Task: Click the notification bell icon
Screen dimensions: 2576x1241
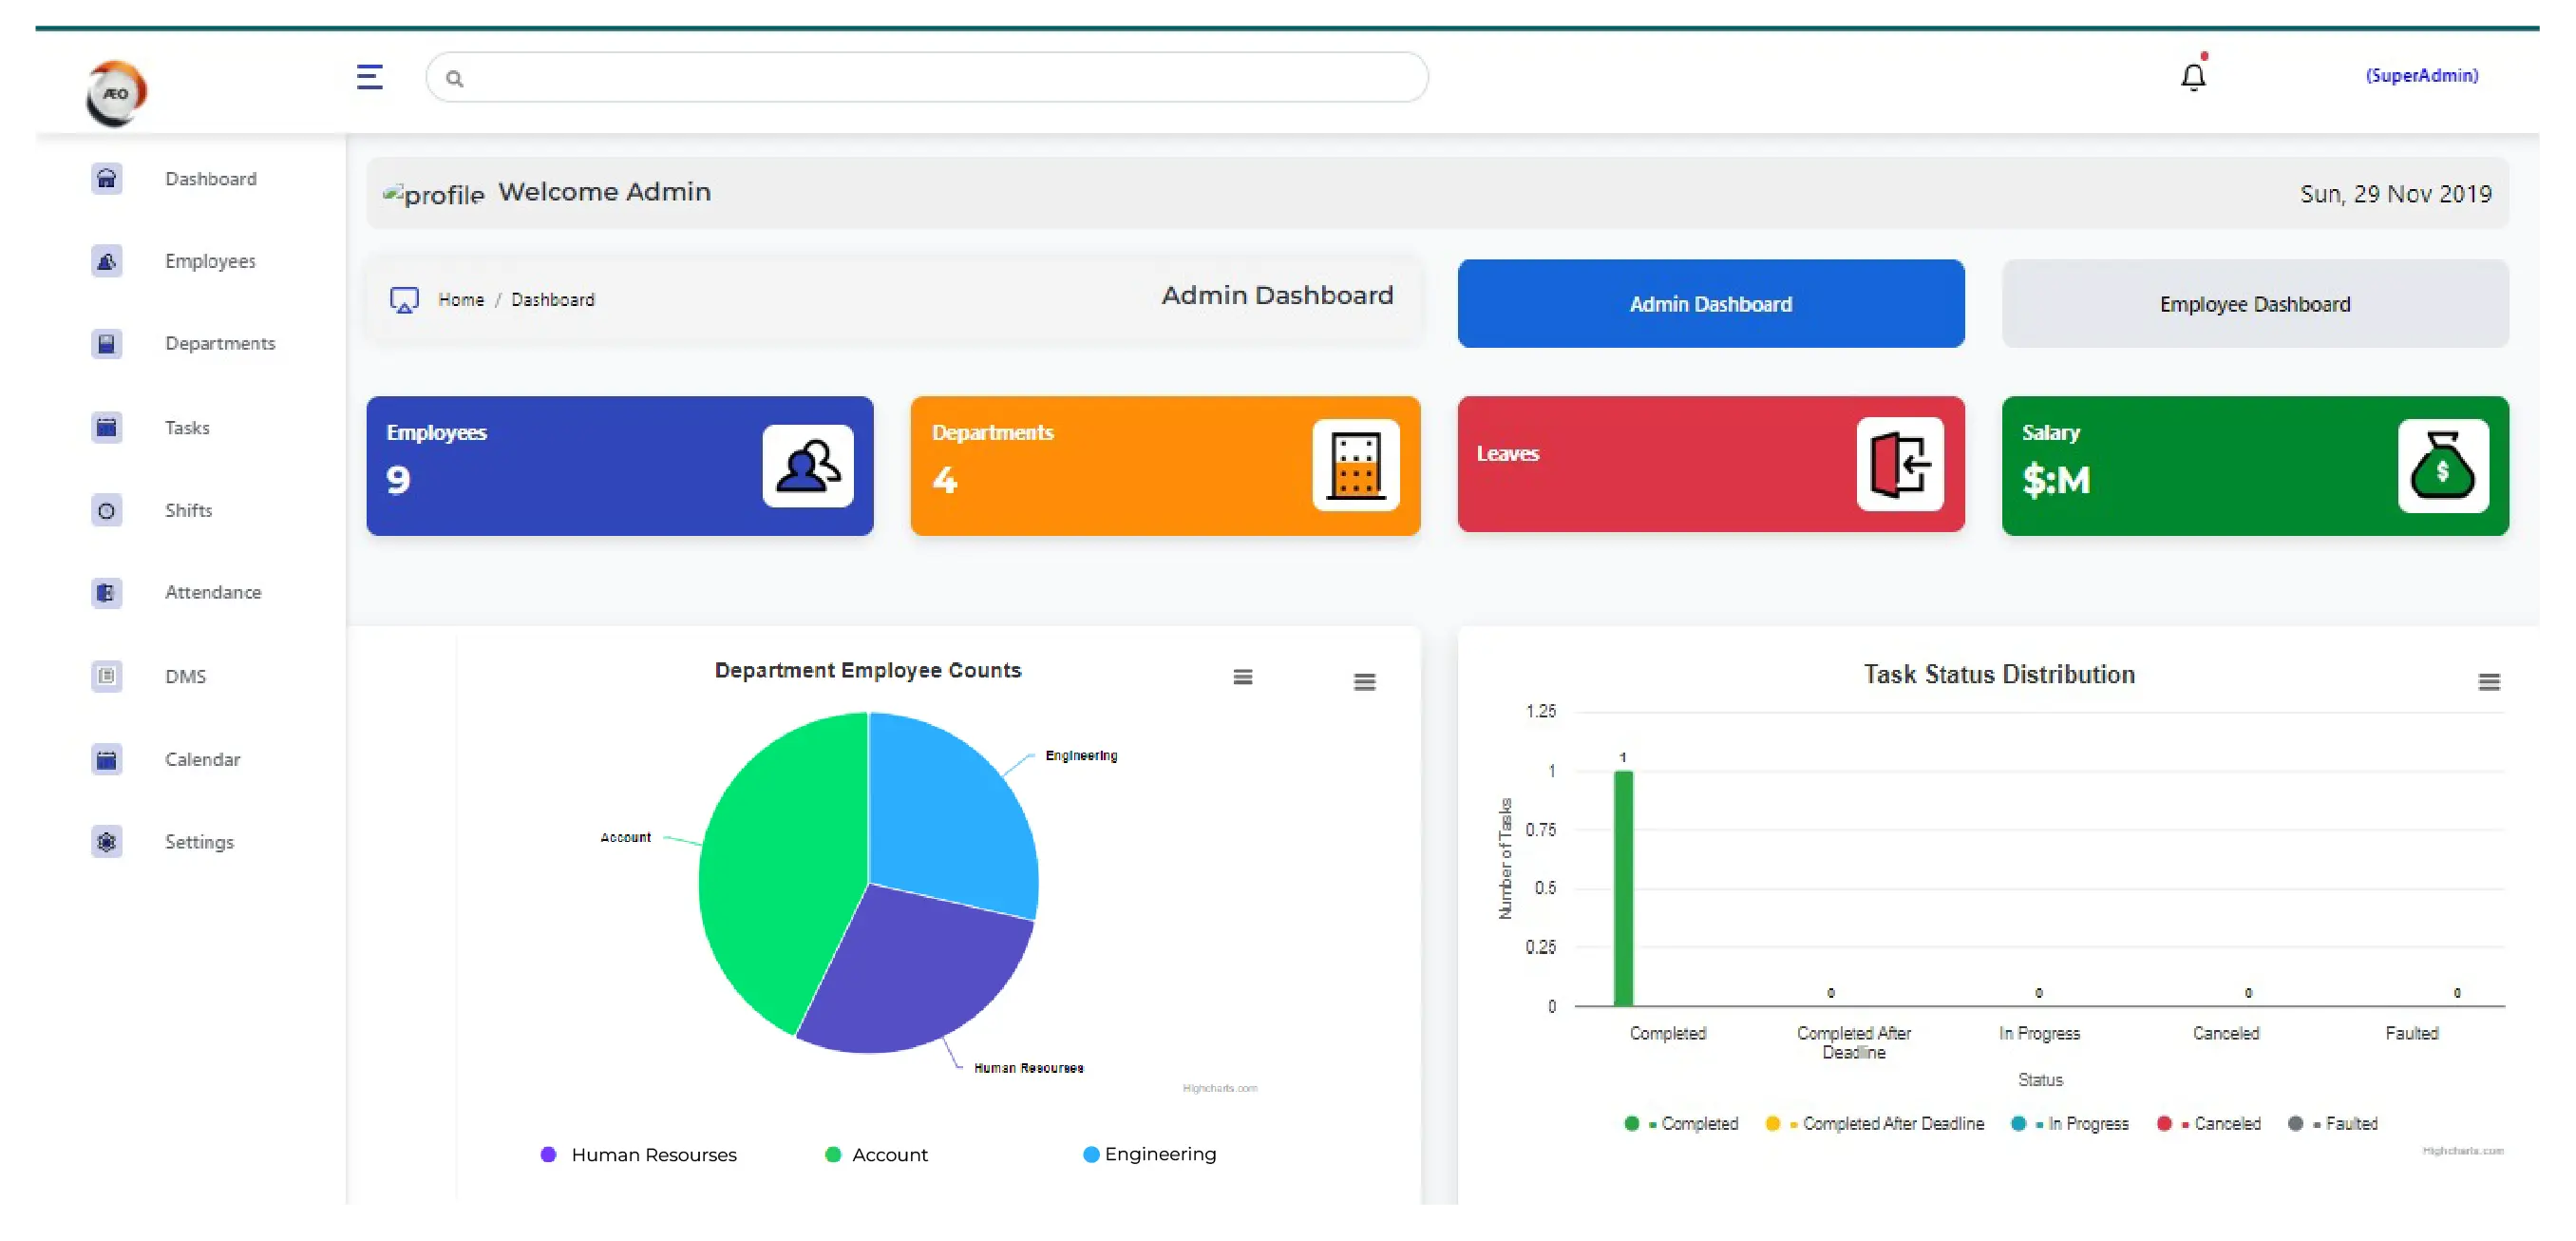Action: 2191,76
